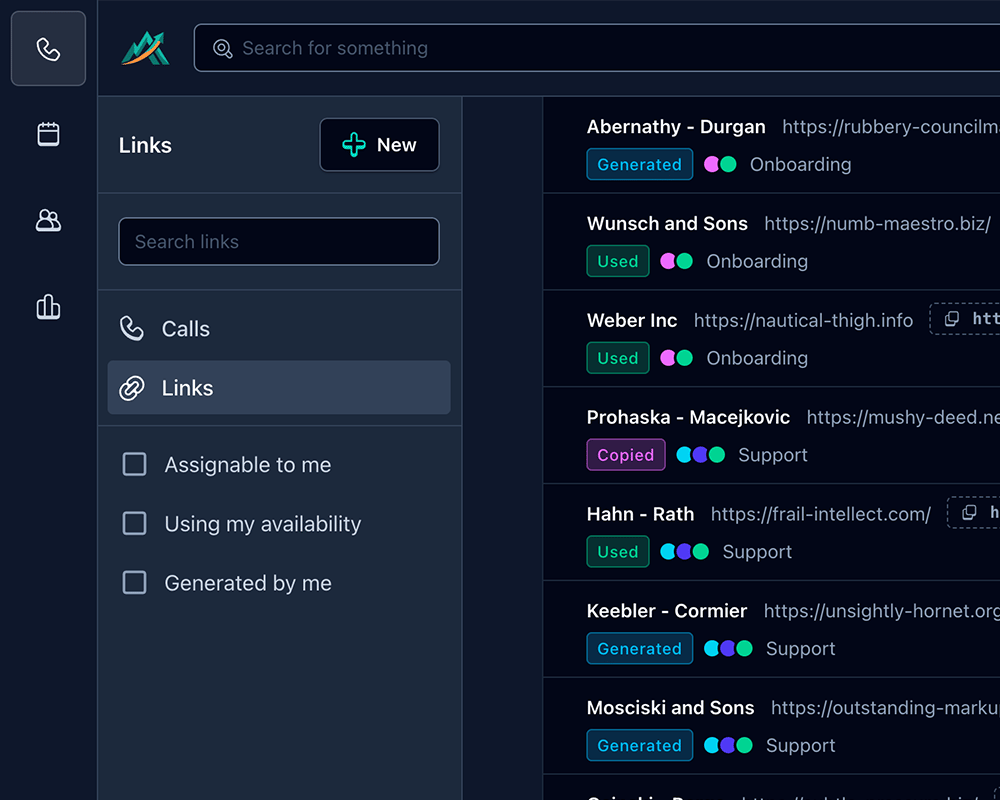Click the Generated badge on Keebler - Cormier

tap(640, 649)
